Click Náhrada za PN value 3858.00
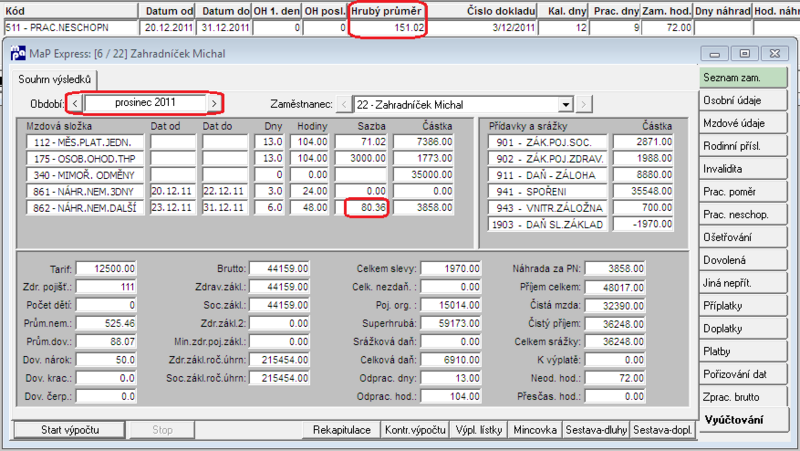The height and width of the screenshot is (451, 800). click(x=615, y=268)
